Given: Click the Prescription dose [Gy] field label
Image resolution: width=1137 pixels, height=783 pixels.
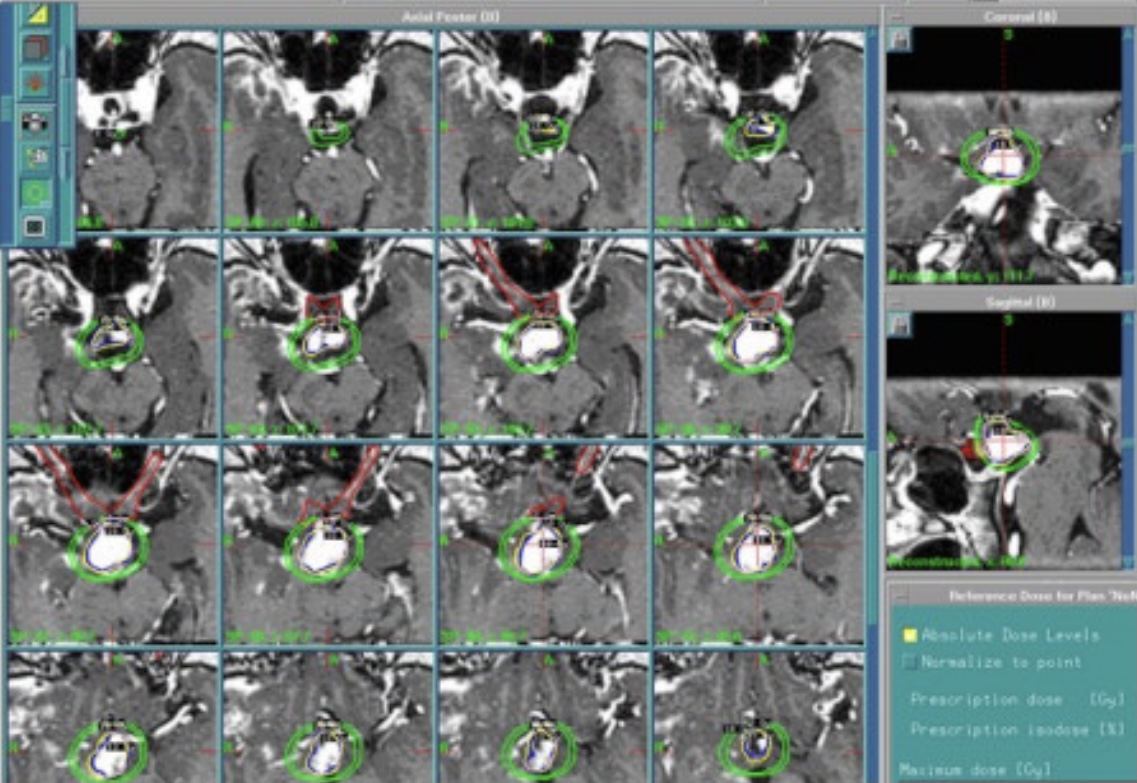Looking at the screenshot, I should pyautogui.click(x=1017, y=699).
